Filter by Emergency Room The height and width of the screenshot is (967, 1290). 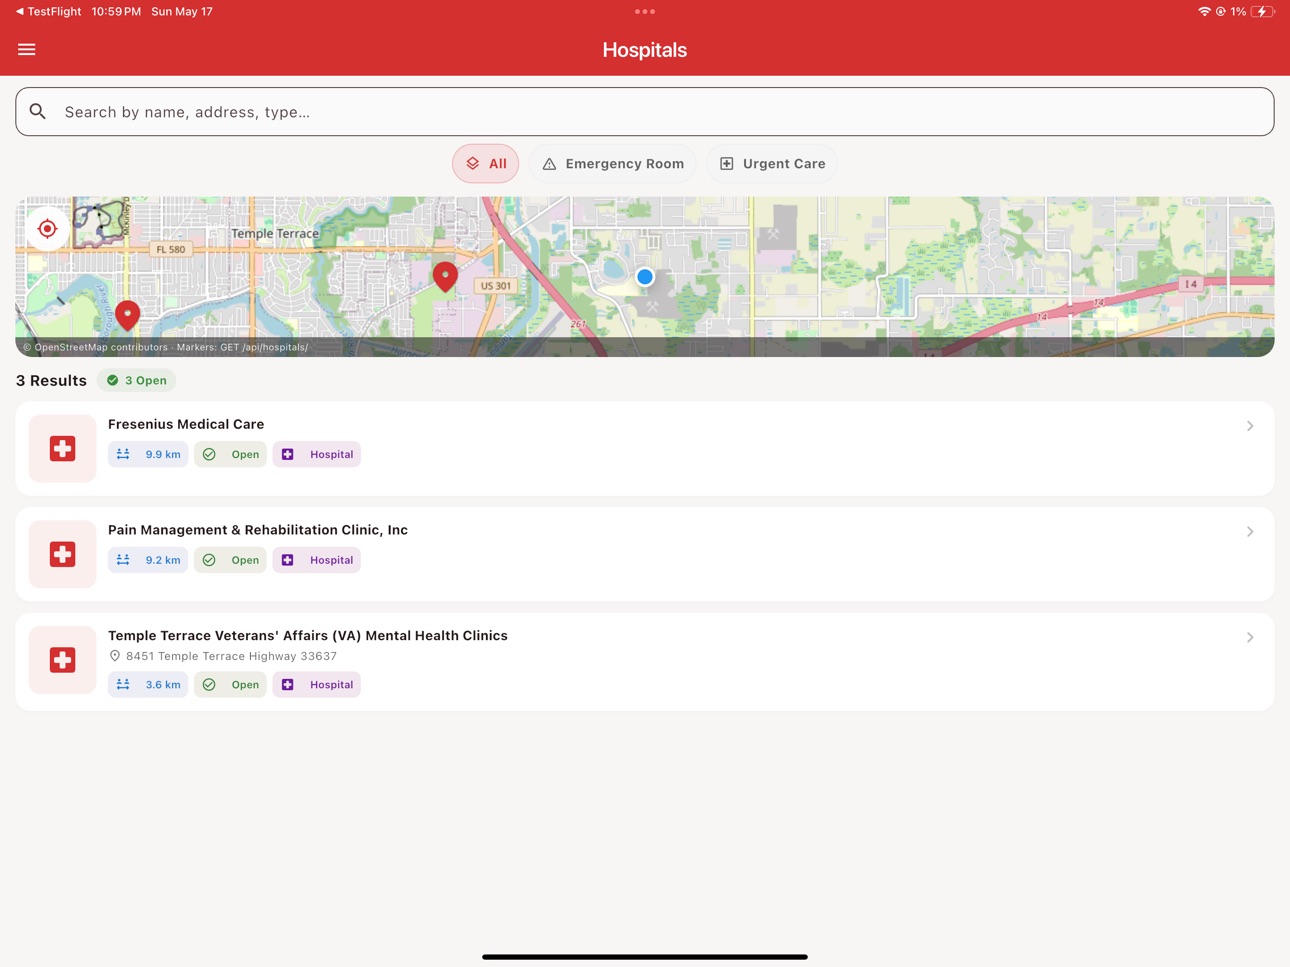pos(613,163)
